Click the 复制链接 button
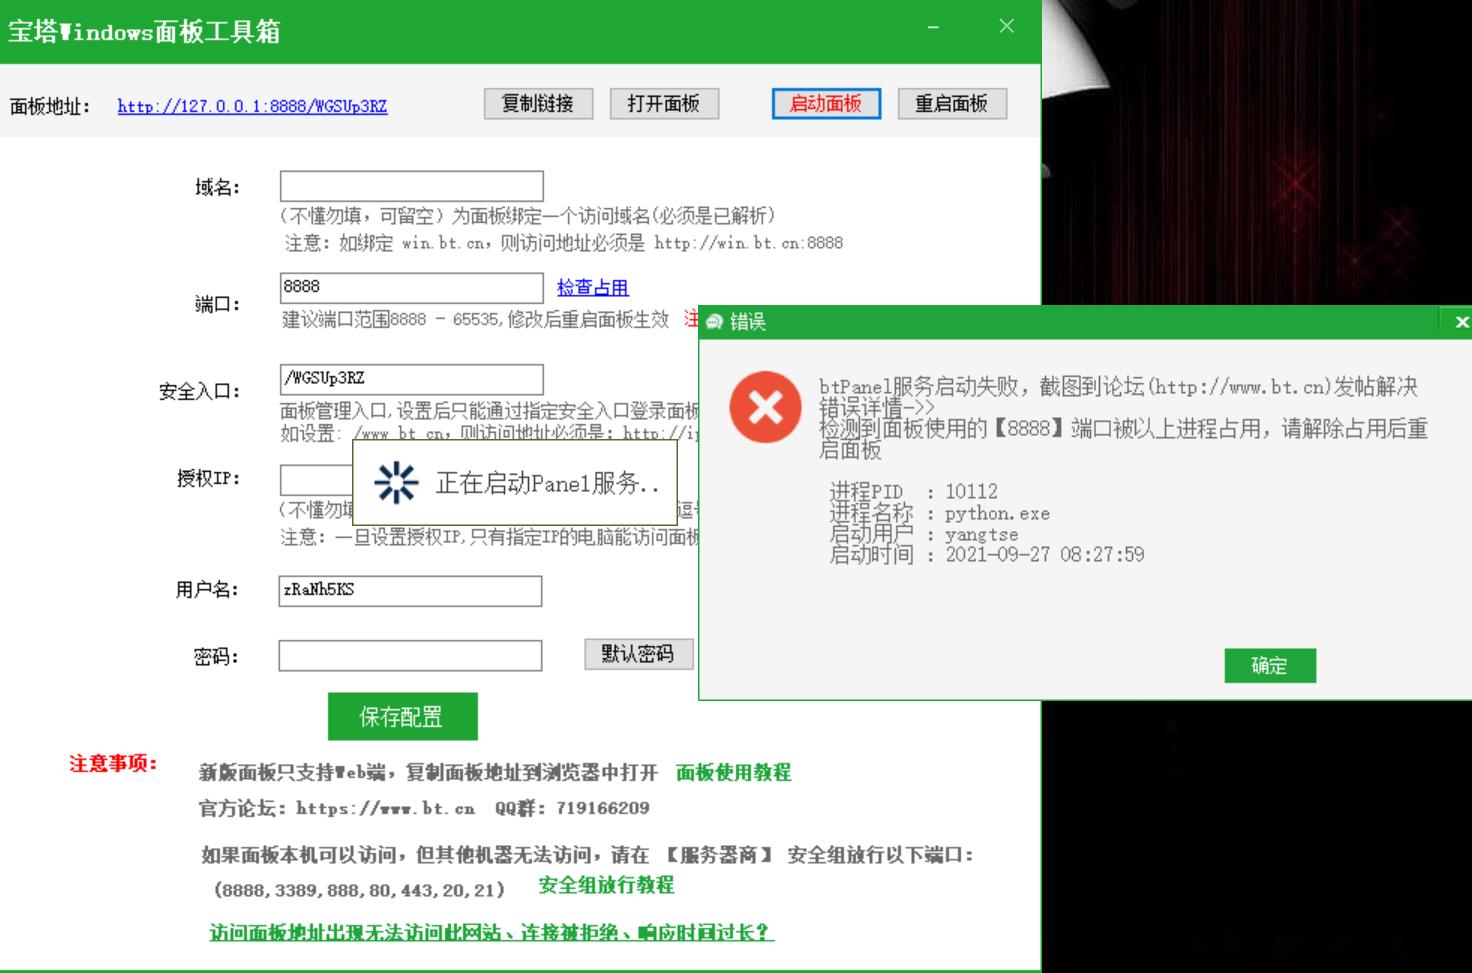 pyautogui.click(x=538, y=104)
